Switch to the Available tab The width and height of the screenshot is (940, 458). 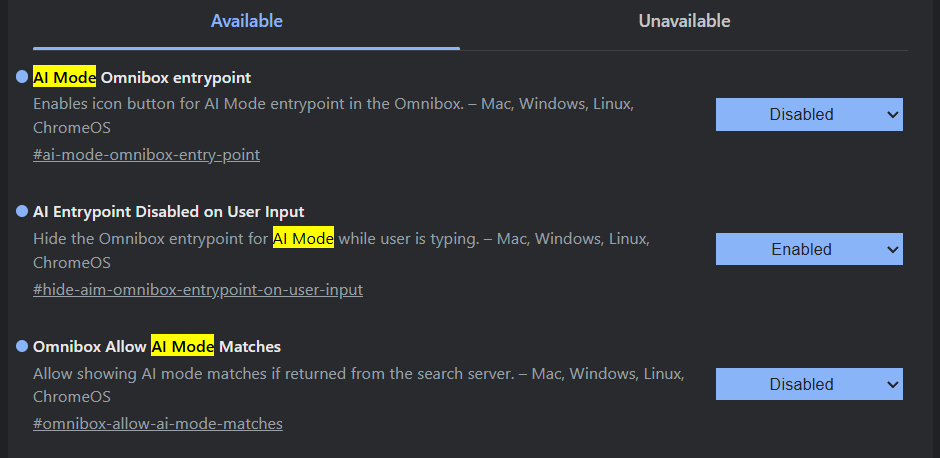(246, 21)
